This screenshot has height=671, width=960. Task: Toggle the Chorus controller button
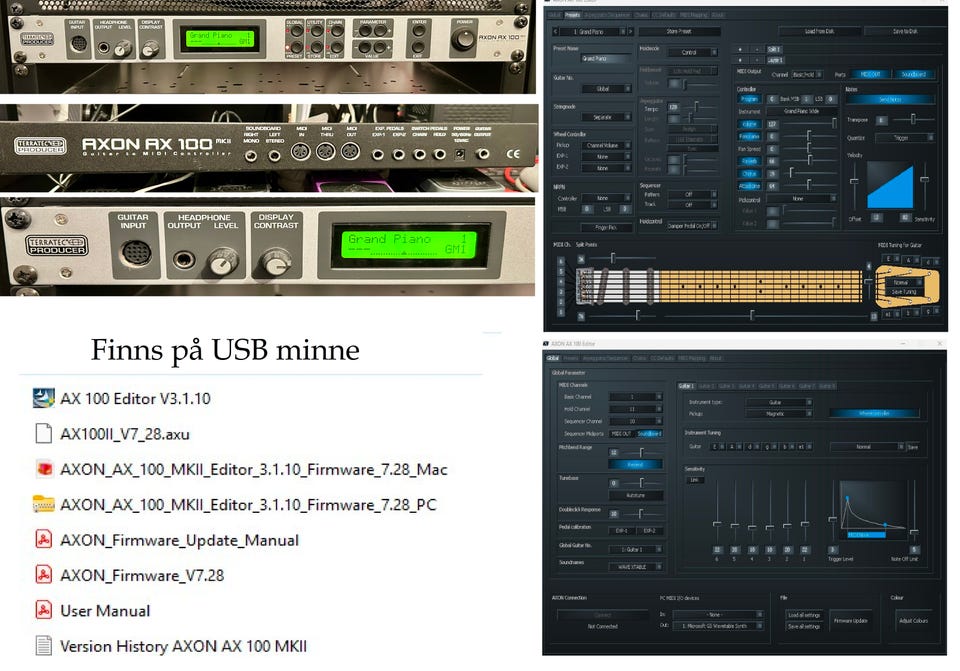[749, 174]
